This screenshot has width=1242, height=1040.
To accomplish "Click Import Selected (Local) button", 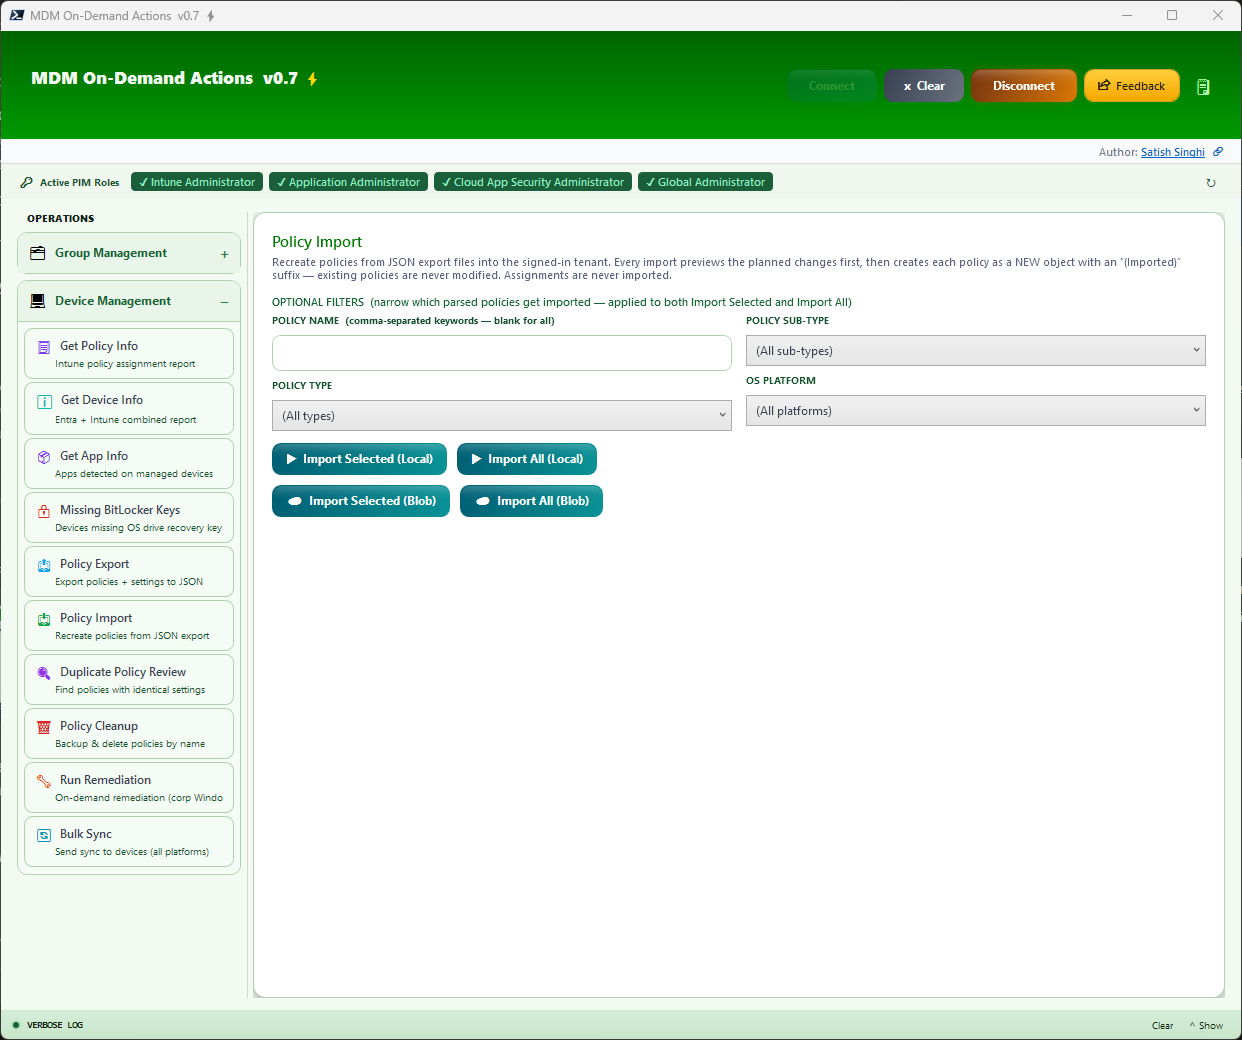I will [x=359, y=459].
